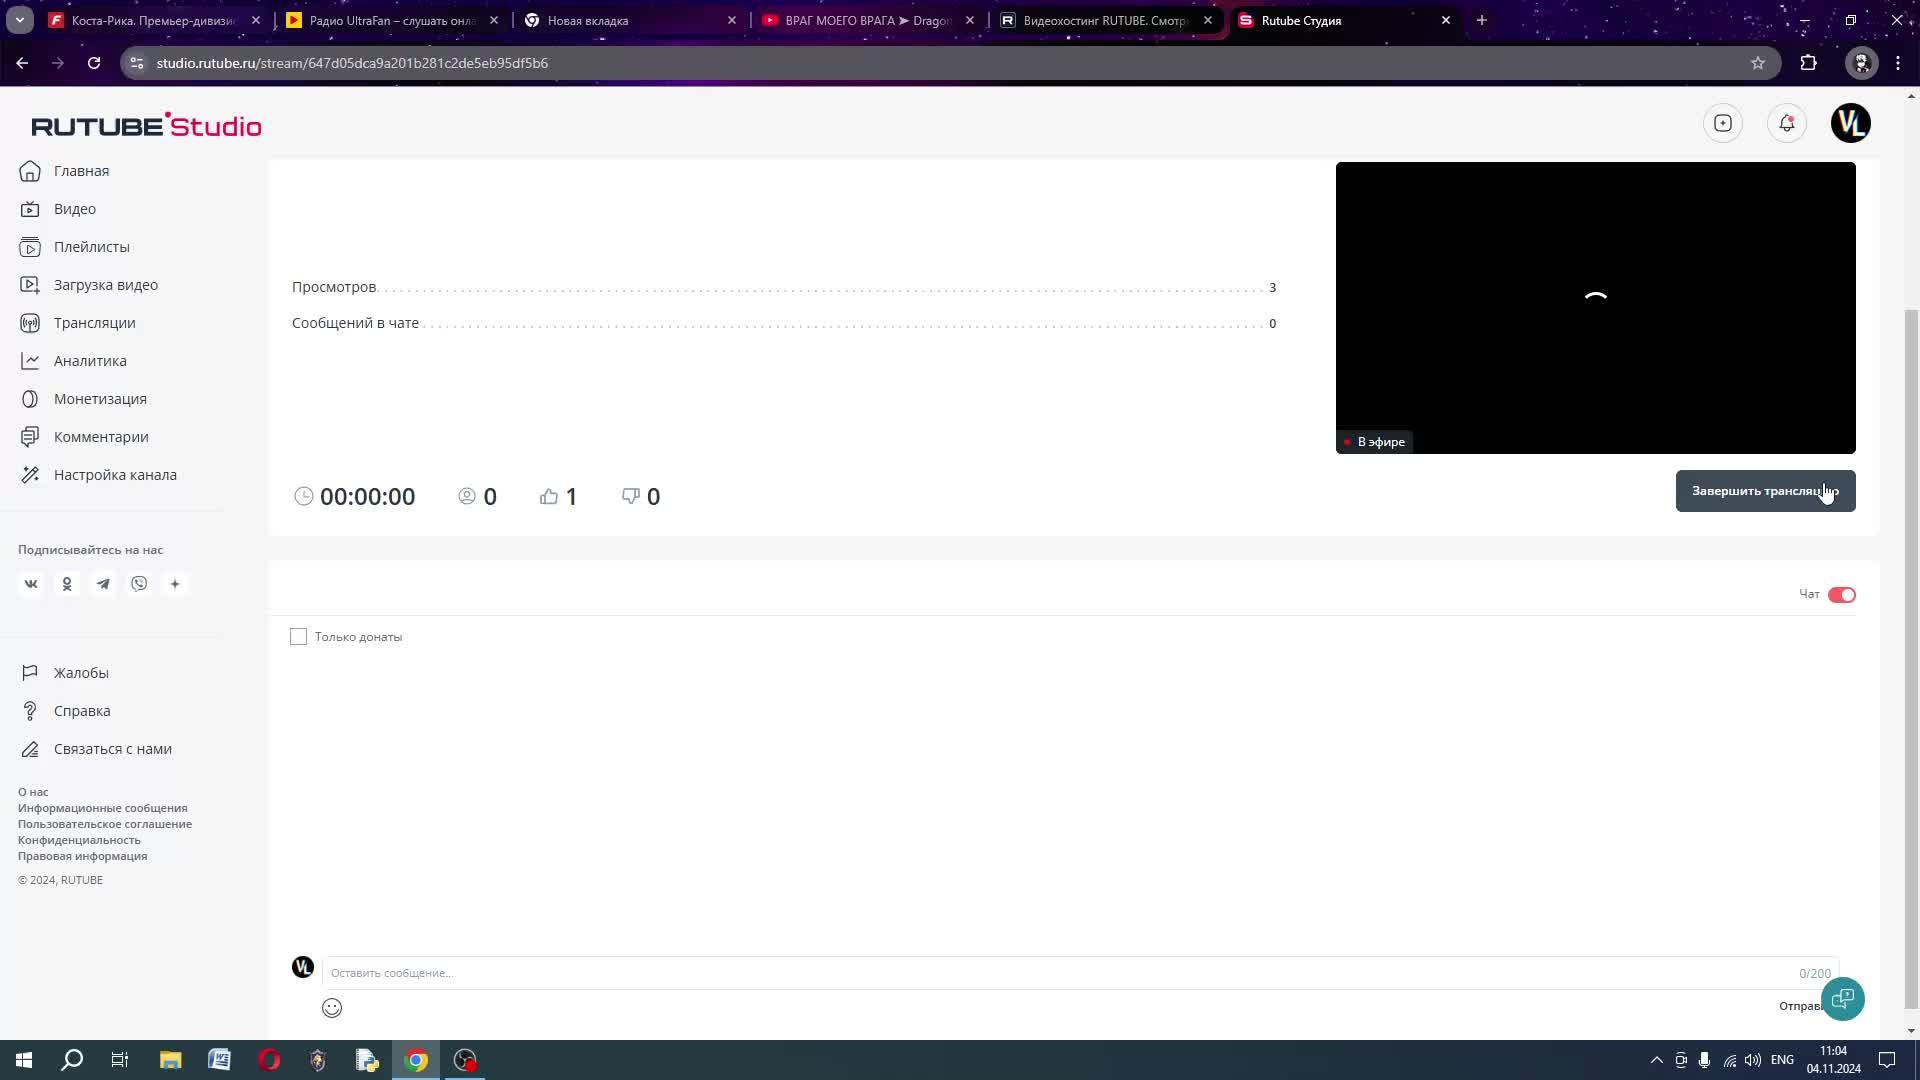Expand the system tray hidden icons chevron

pyautogui.click(x=1656, y=1060)
